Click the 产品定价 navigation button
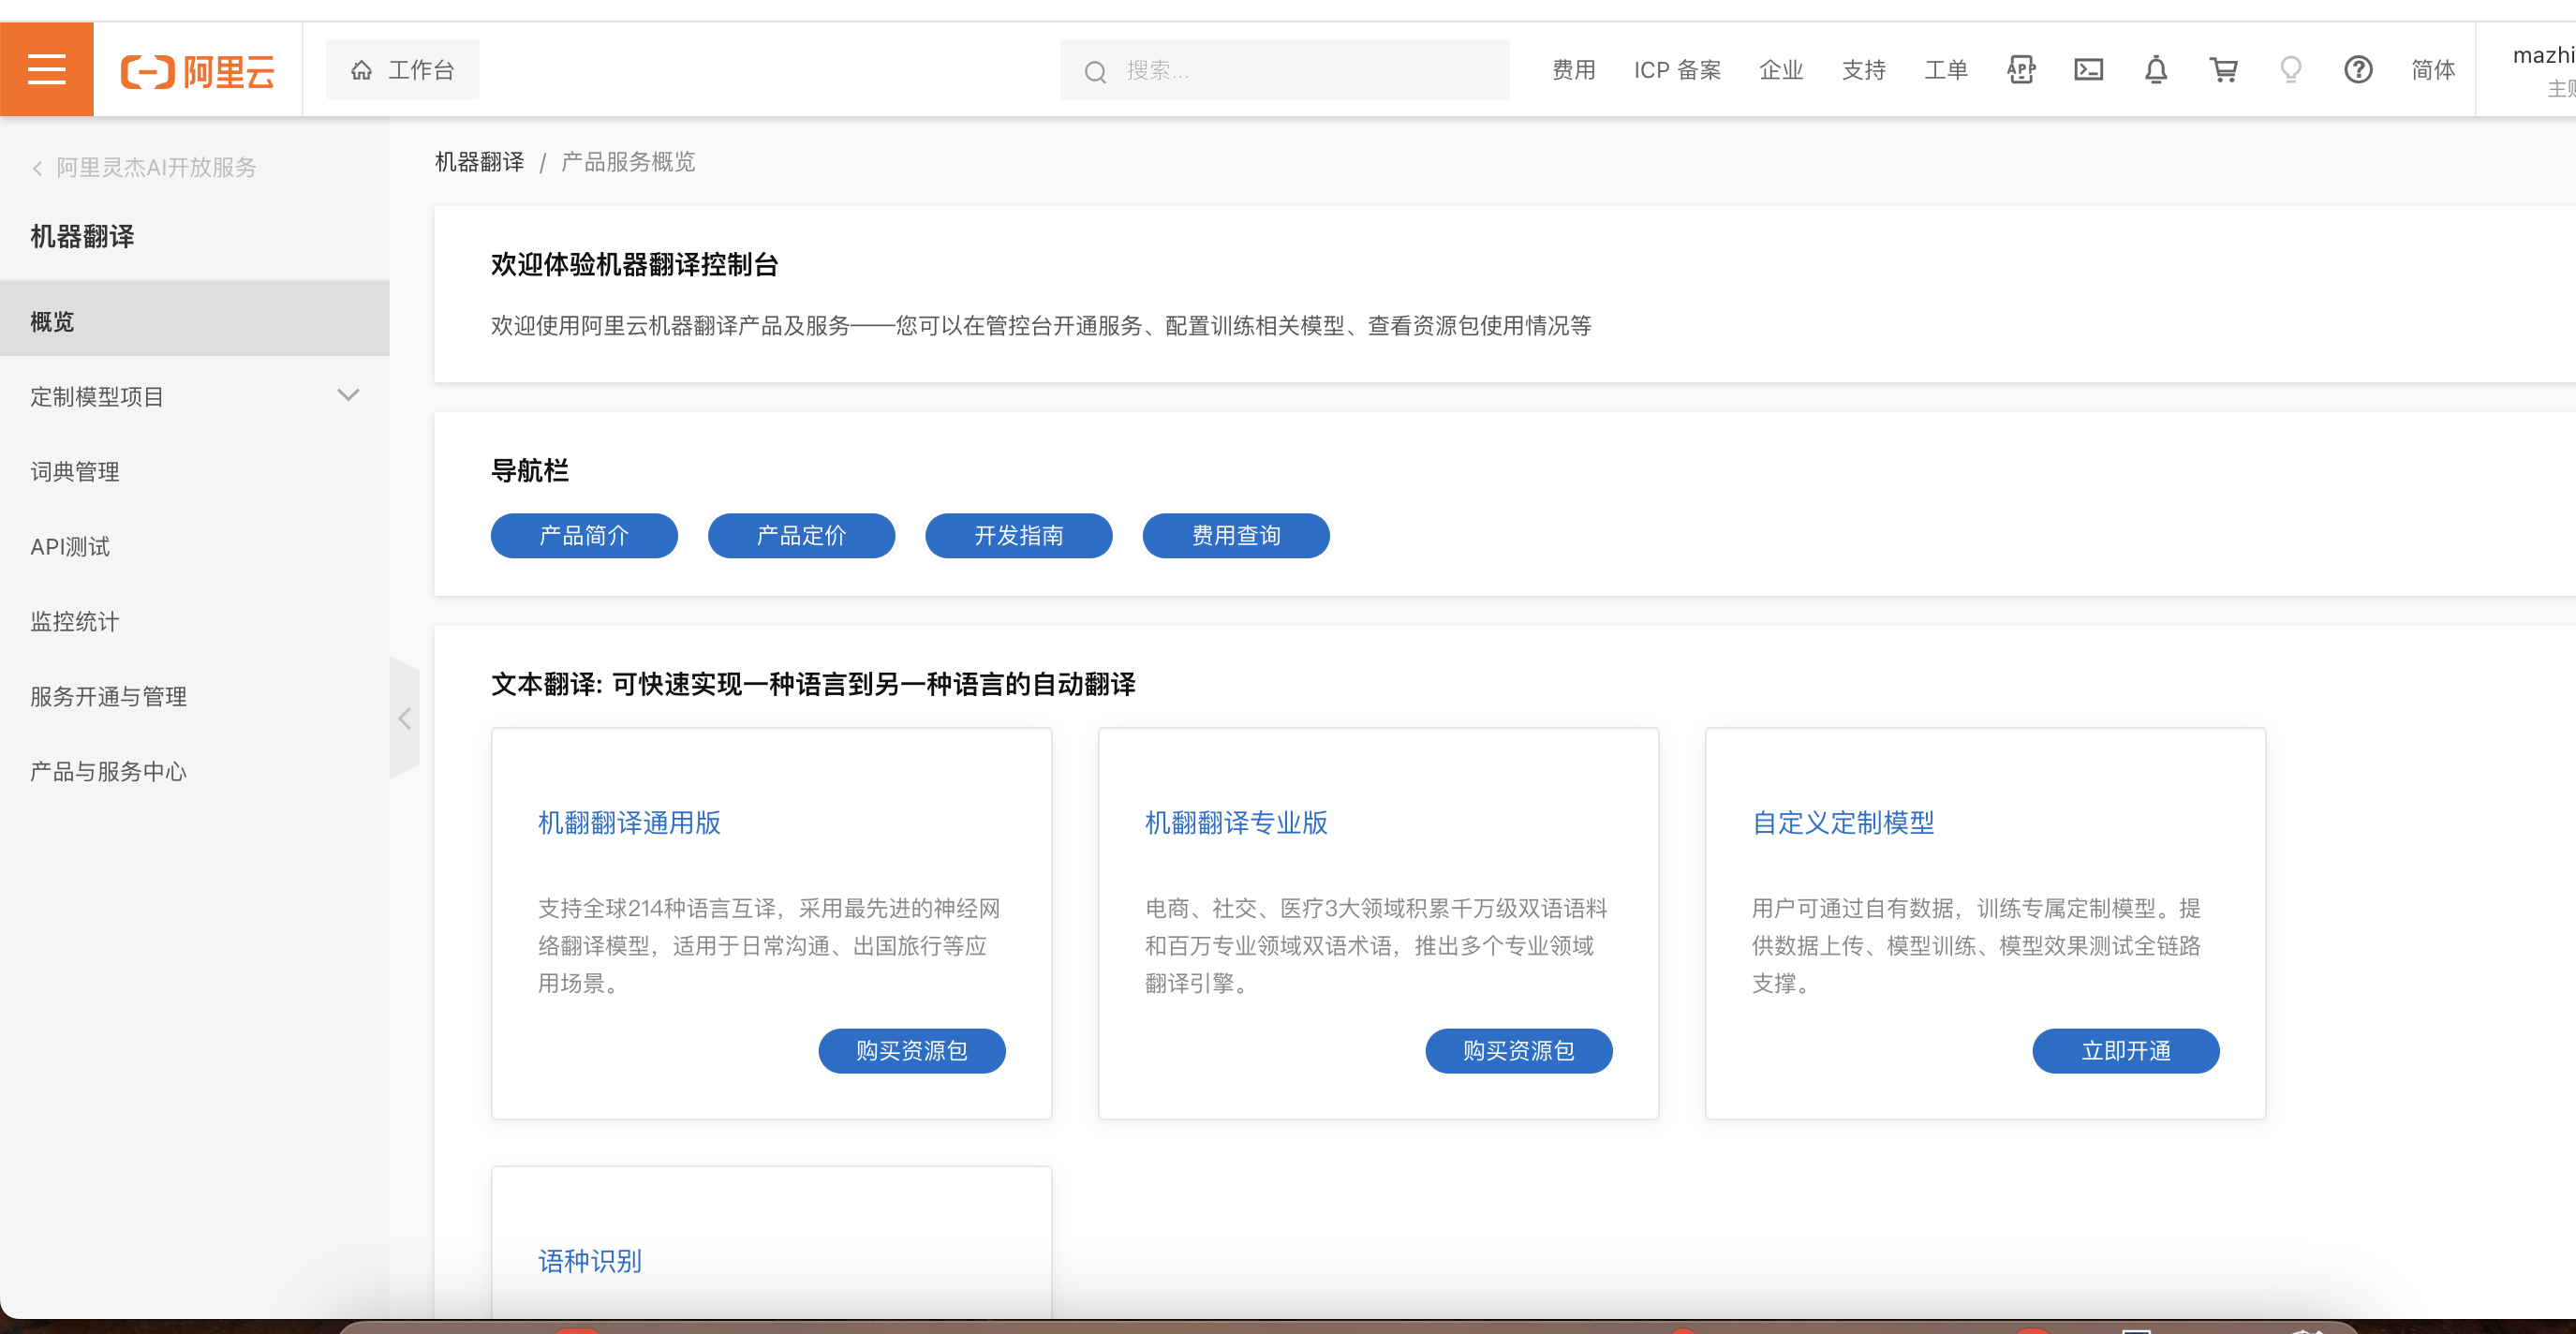Image resolution: width=2576 pixels, height=1334 pixels. pyautogui.click(x=801, y=535)
